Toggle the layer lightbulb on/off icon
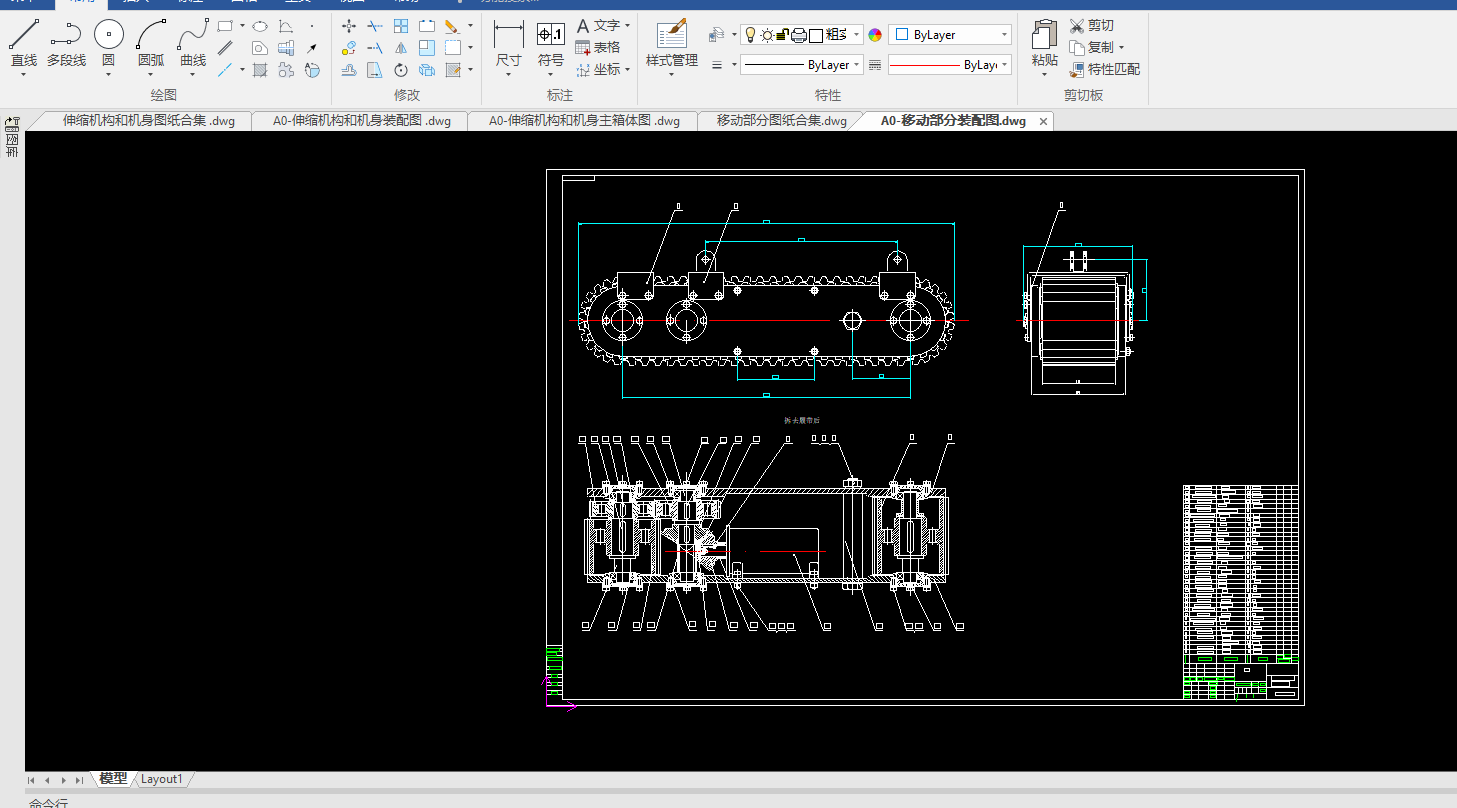This screenshot has height=808, width=1457. coord(750,35)
